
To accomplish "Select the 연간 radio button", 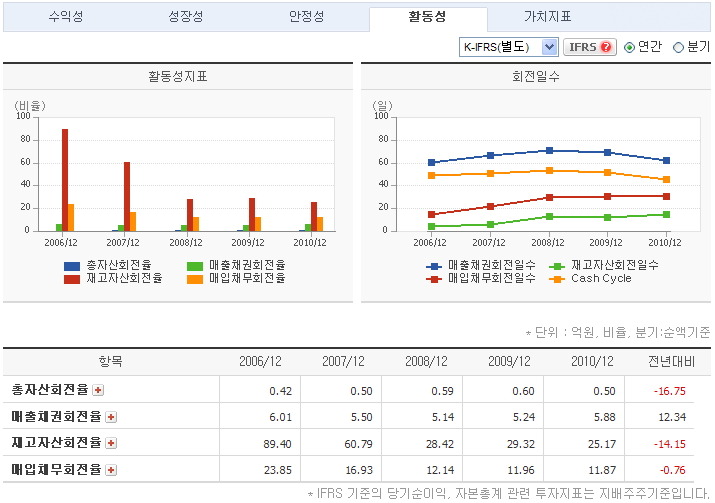I will pyautogui.click(x=629, y=47).
